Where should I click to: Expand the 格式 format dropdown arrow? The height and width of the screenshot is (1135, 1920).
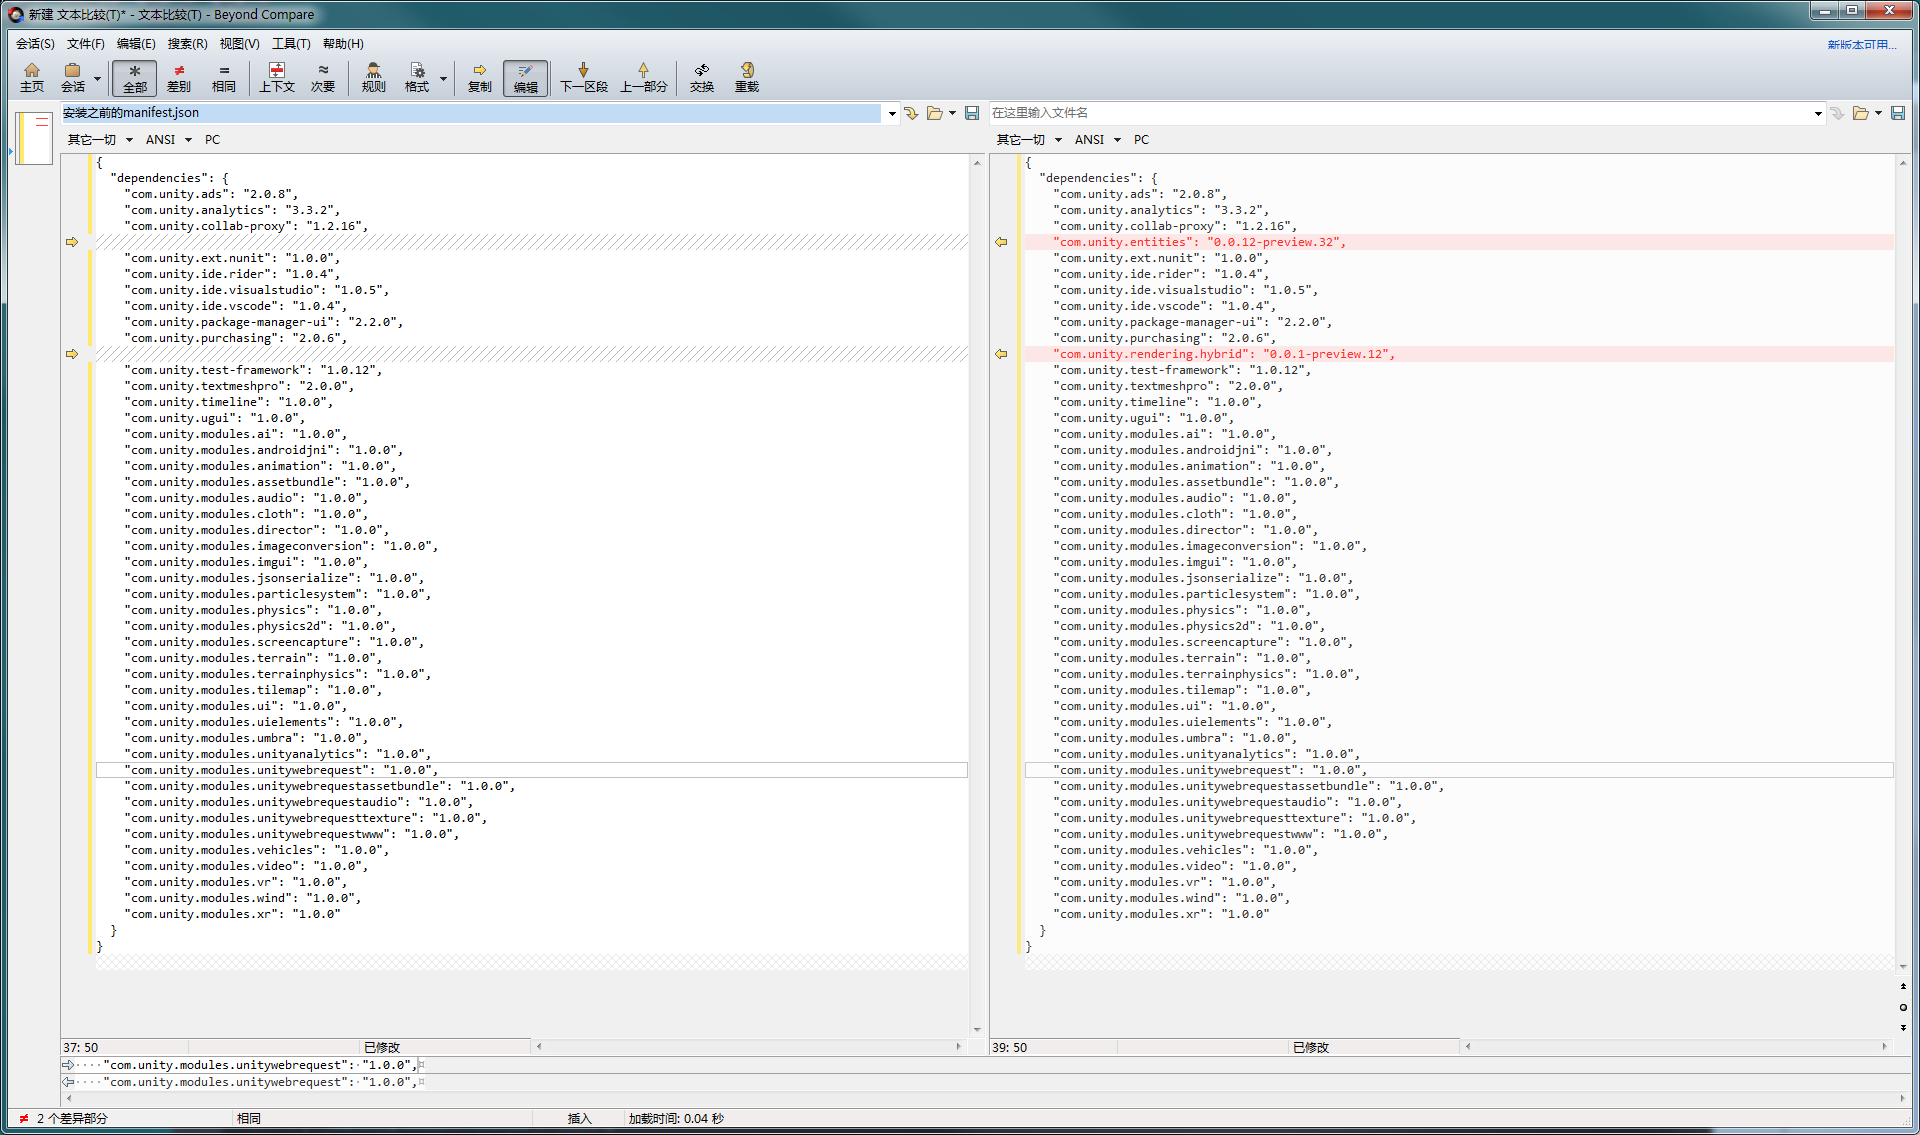443,78
